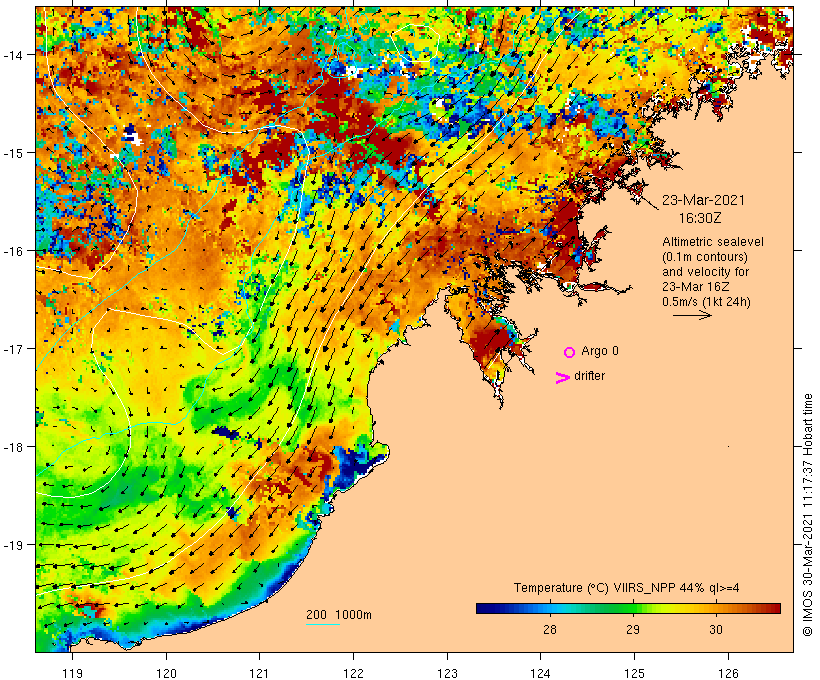Click the '(0.1m contours)' text line
Viewport: 820px width, 680px height.
[x=704, y=257]
